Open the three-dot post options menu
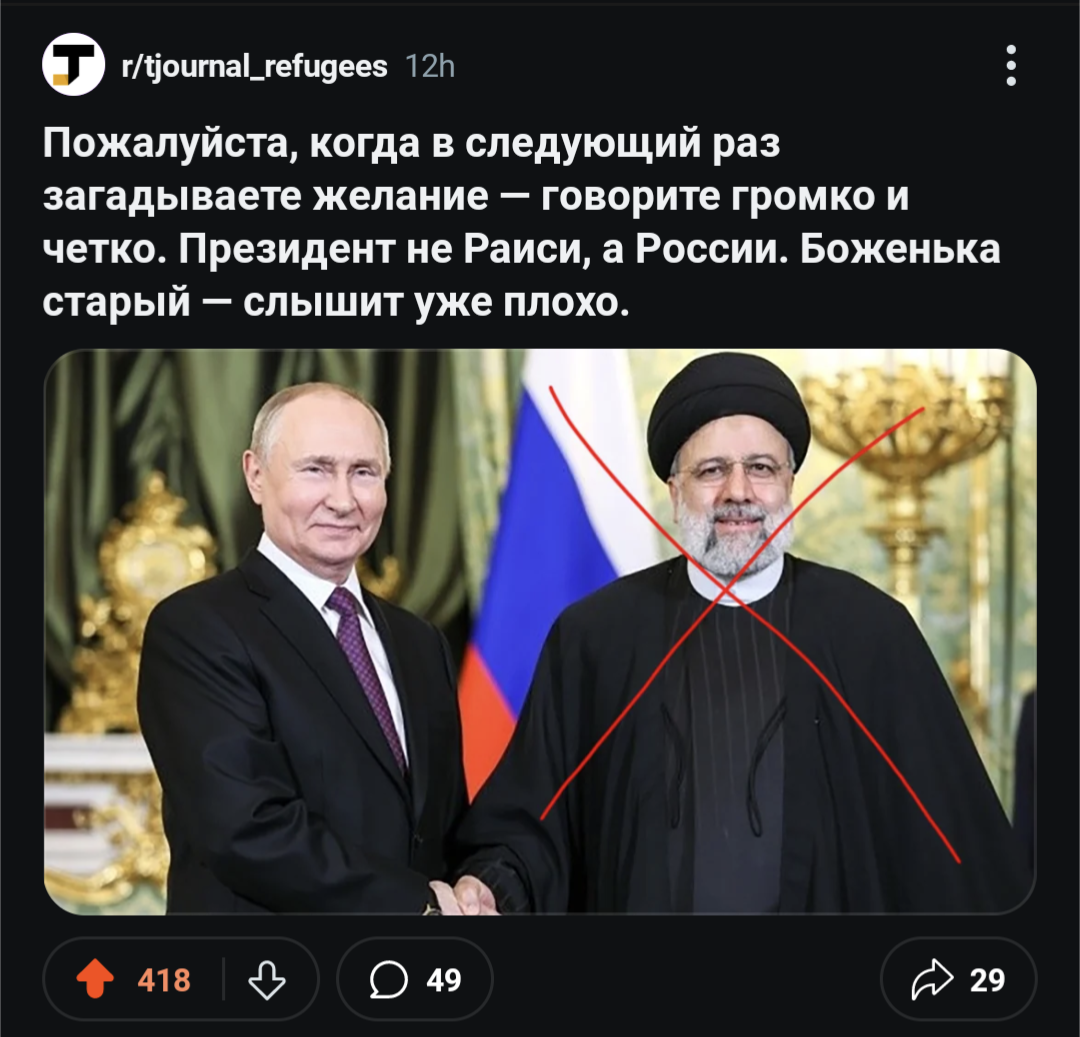 (1010, 65)
